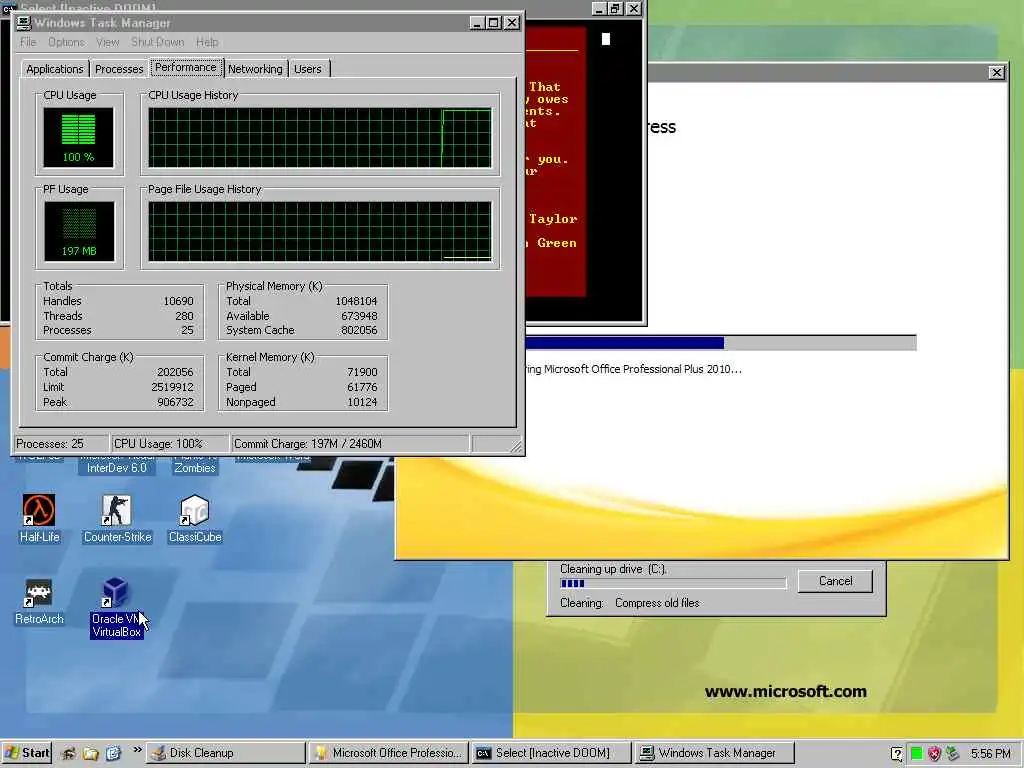Restore the DOOM console window
The width and height of the screenshot is (1024, 768).
click(616, 8)
